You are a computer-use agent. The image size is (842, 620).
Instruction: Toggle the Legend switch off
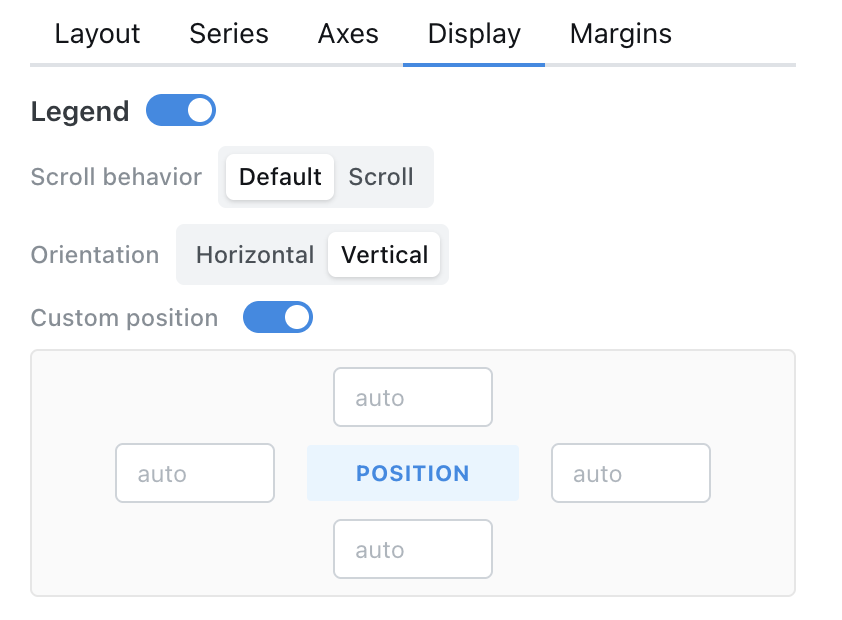pos(181,111)
